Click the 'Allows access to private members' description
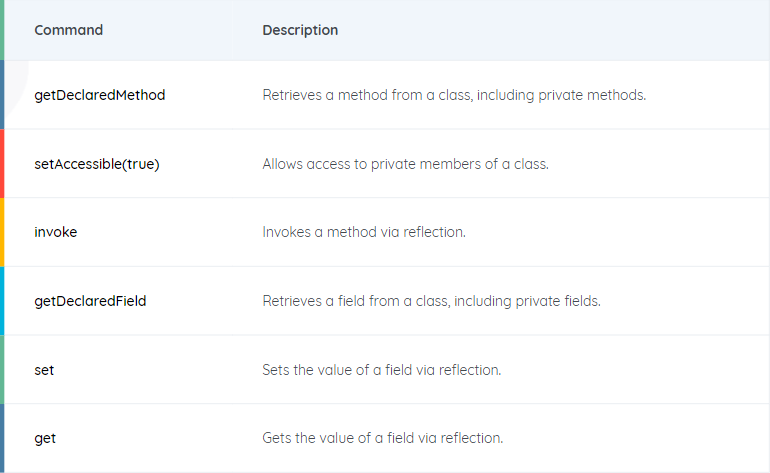This screenshot has height=473, width=770. (406, 164)
